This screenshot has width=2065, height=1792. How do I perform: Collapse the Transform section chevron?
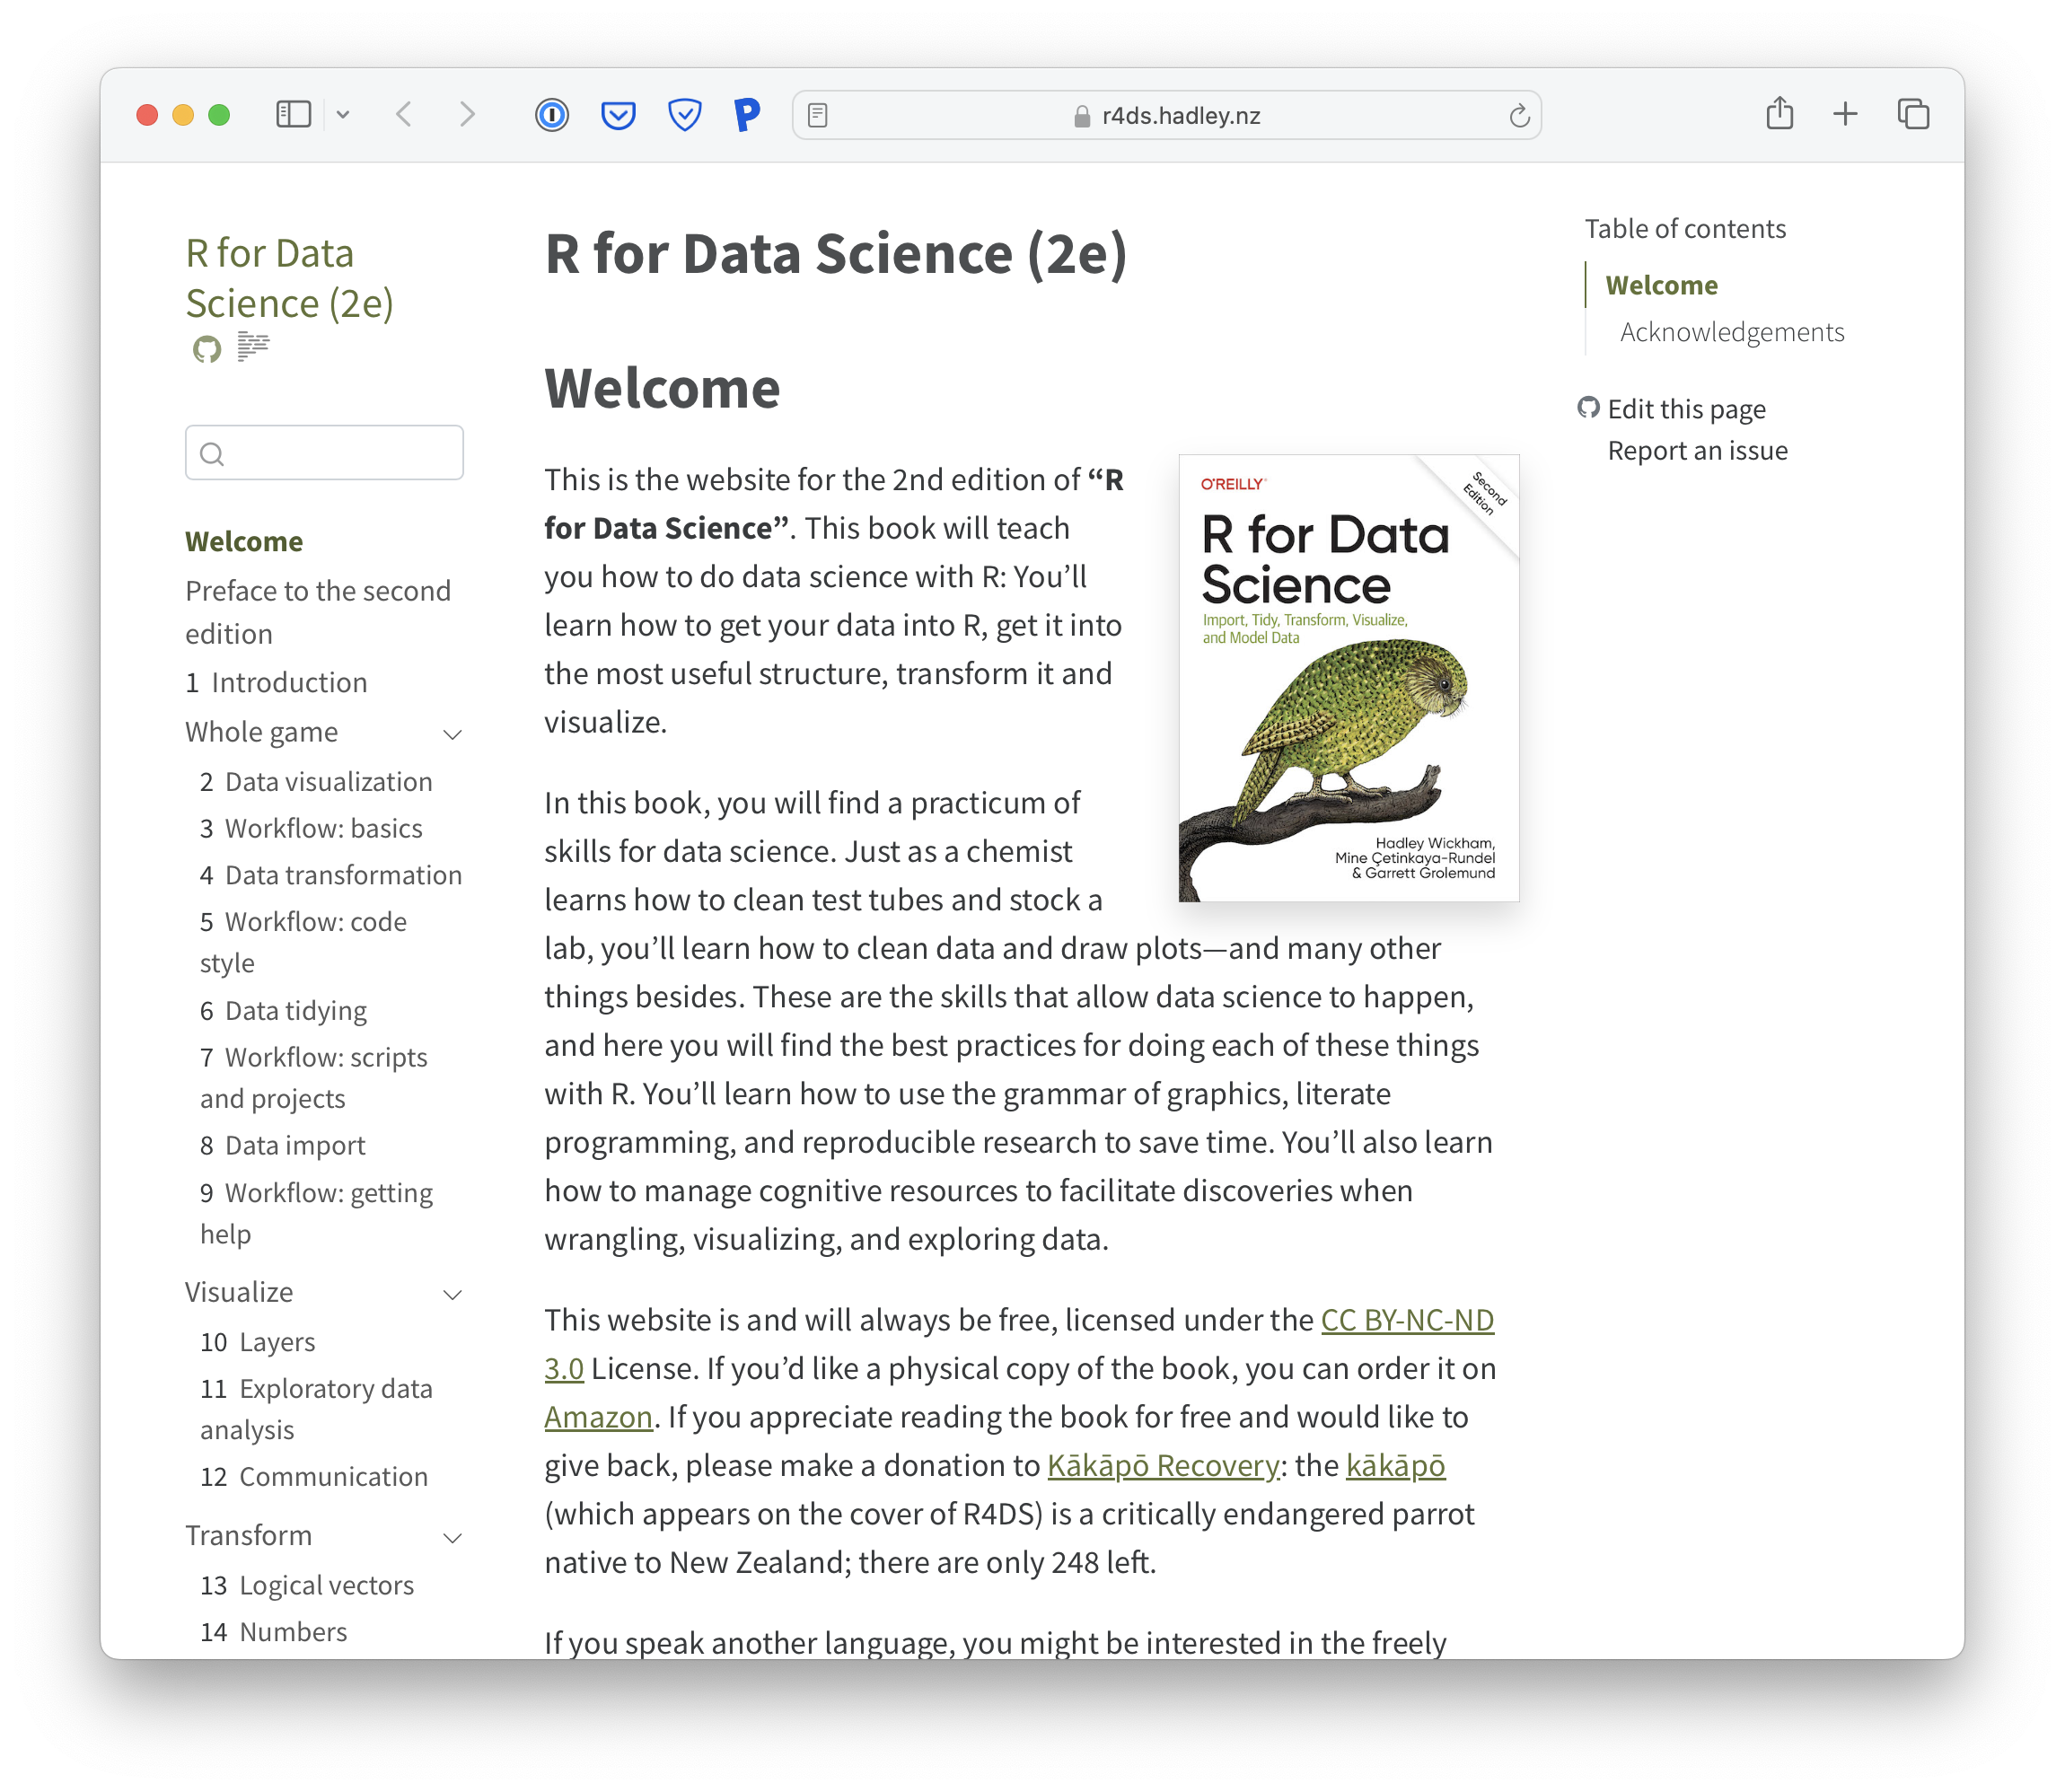[x=452, y=1537]
